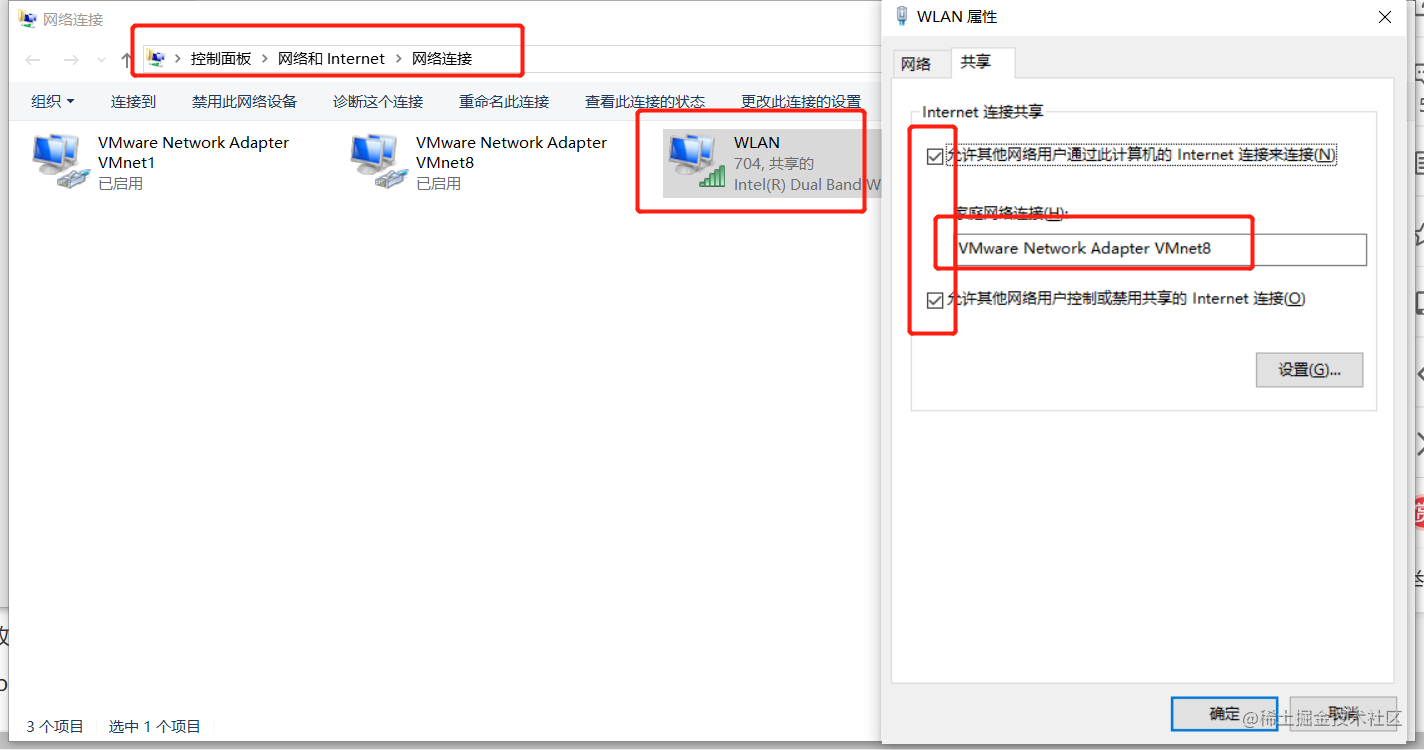The image size is (1424, 750).
Task: Click 网络和 Internet in the breadcrumb path
Action: click(331, 59)
